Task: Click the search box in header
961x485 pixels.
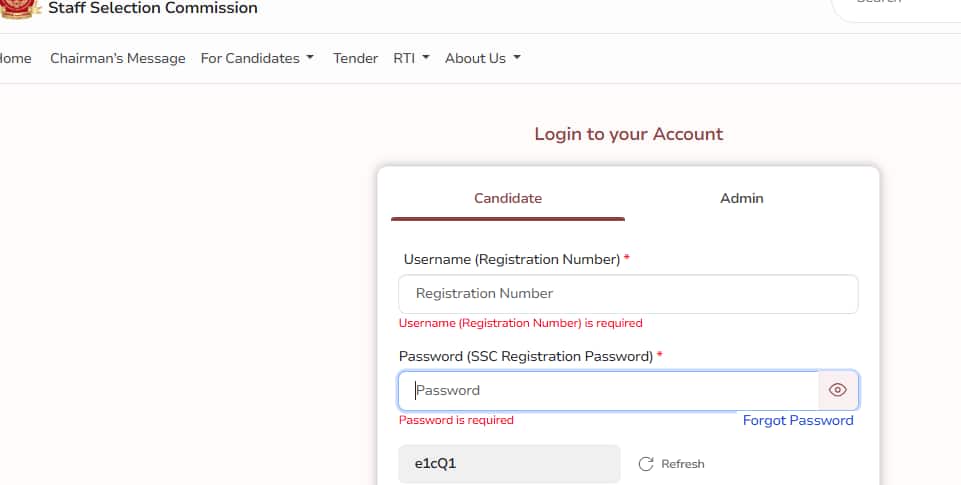Action: [x=895, y=5]
